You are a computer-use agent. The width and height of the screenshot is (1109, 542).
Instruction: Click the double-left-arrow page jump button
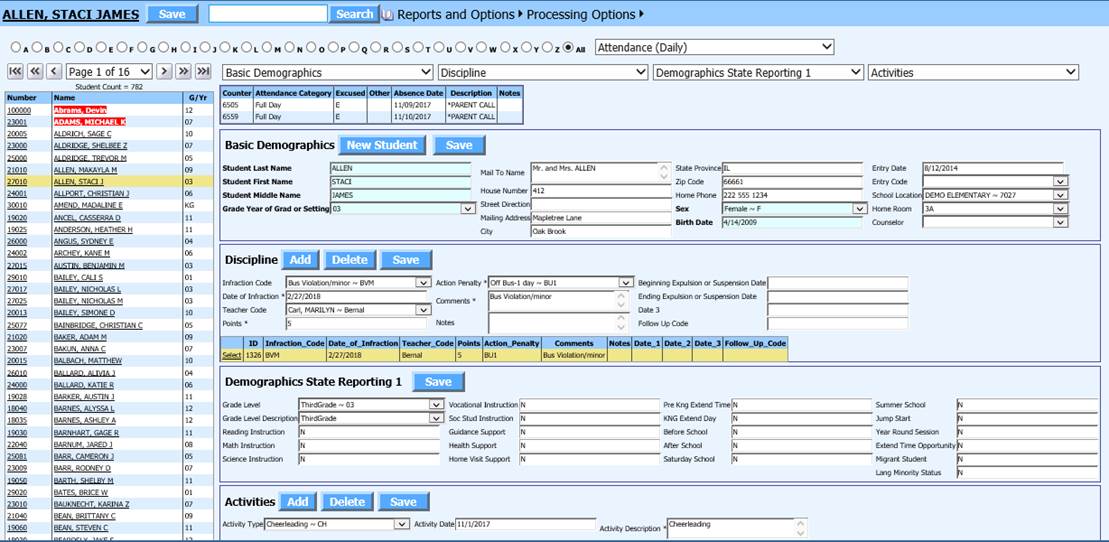[x=34, y=71]
